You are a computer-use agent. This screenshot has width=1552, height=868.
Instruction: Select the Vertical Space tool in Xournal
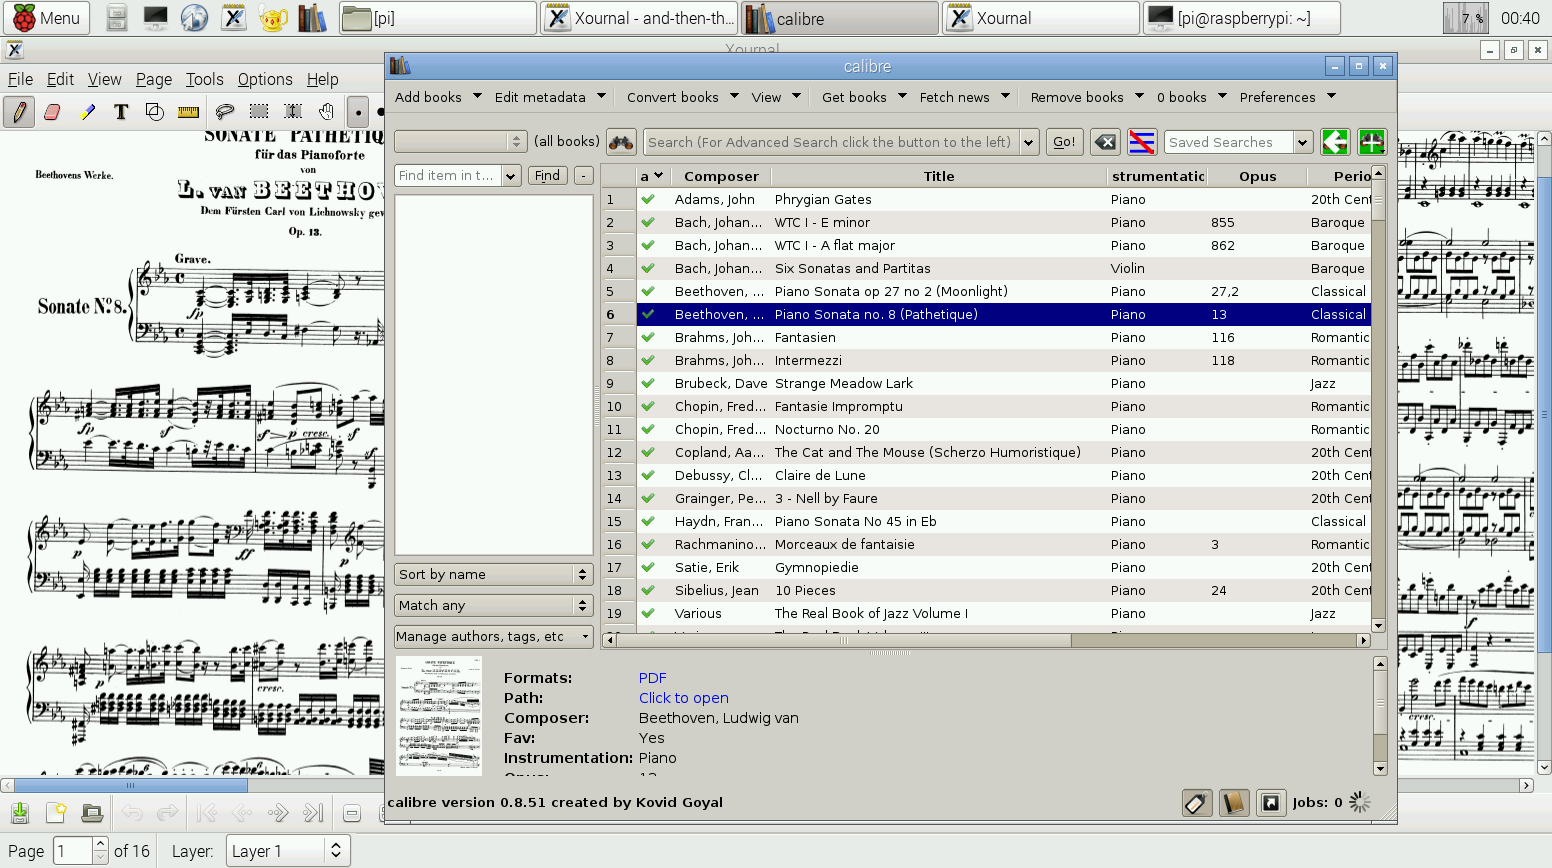click(293, 112)
